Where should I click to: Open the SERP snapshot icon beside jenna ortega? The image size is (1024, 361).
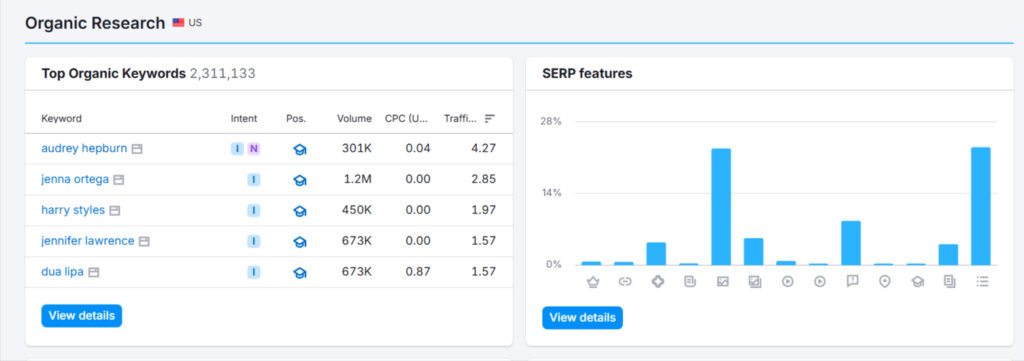click(118, 180)
